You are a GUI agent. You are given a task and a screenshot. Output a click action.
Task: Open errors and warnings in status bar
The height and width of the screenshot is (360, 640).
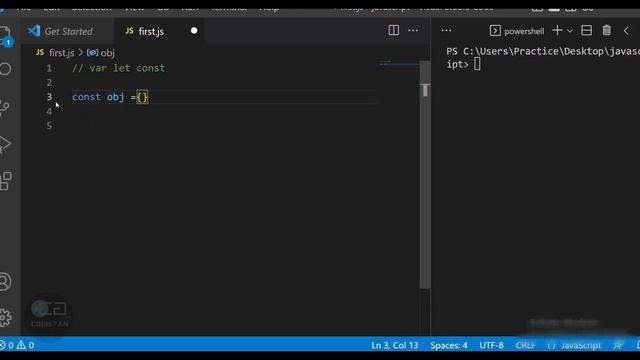pyautogui.click(x=17, y=345)
